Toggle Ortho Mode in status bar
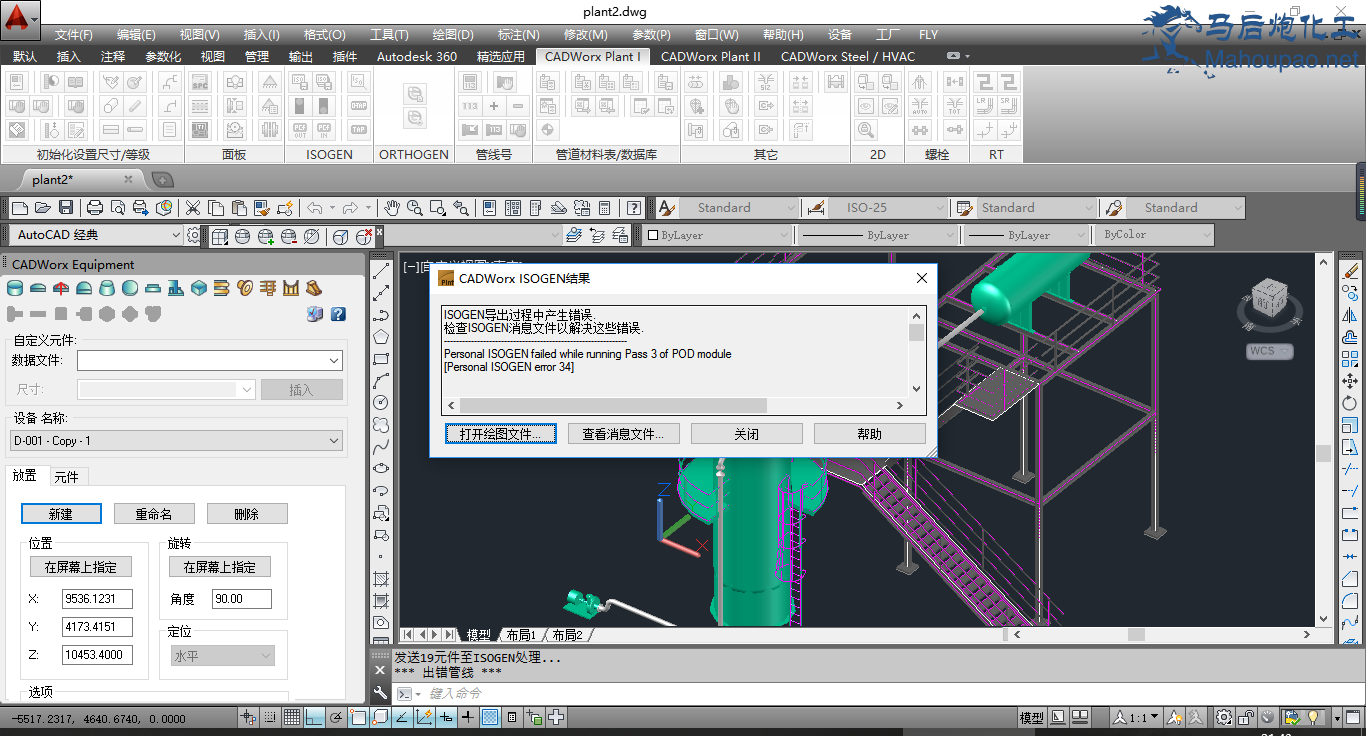Image resolution: width=1366 pixels, height=736 pixels. [314, 717]
